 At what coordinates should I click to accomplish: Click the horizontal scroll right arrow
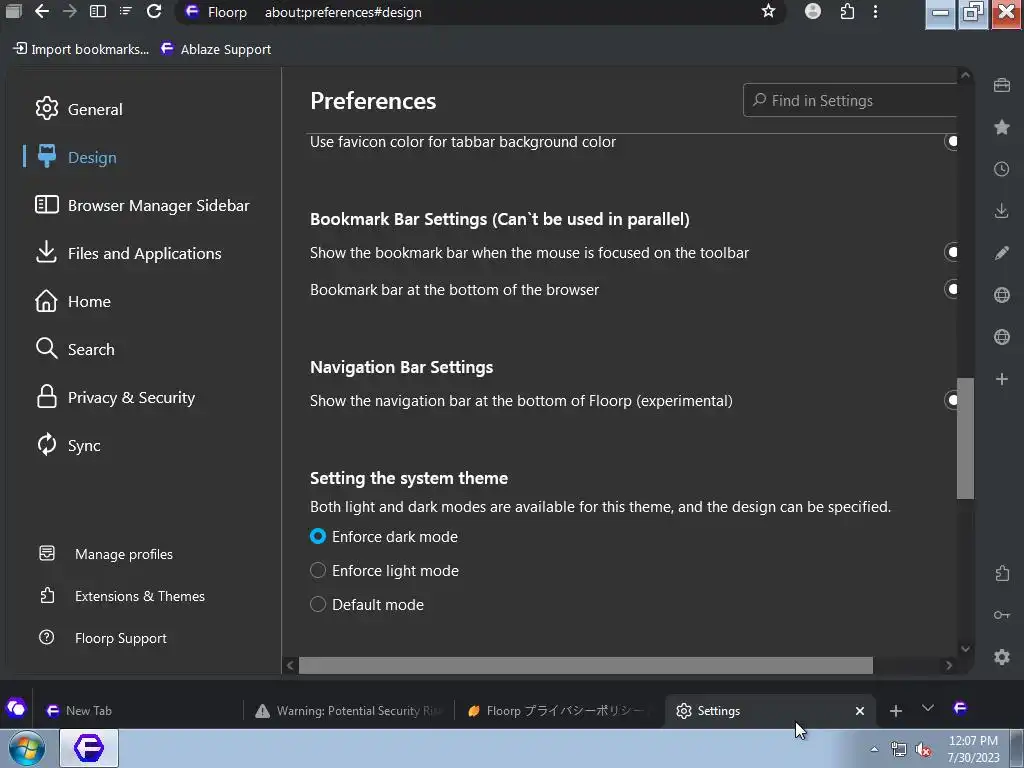pyautogui.click(x=949, y=665)
